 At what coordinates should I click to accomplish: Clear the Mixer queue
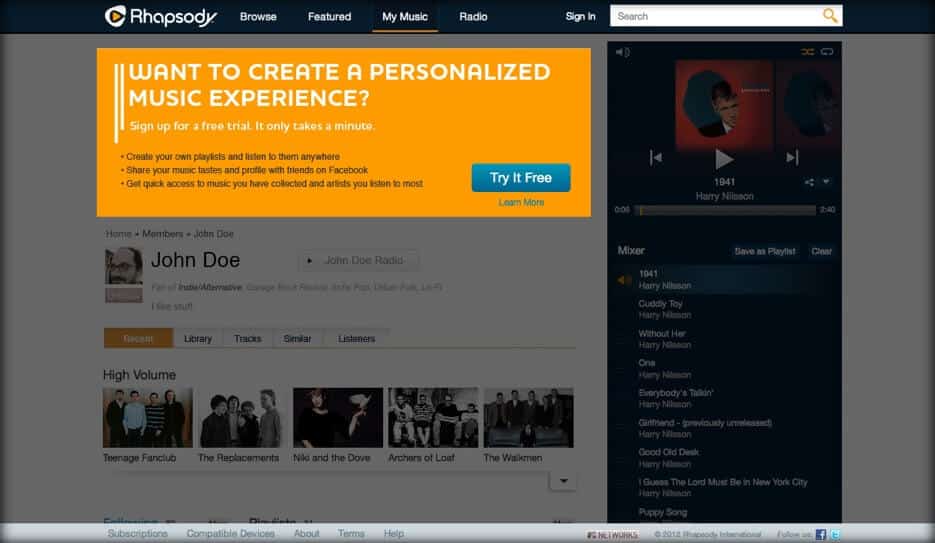coord(821,251)
